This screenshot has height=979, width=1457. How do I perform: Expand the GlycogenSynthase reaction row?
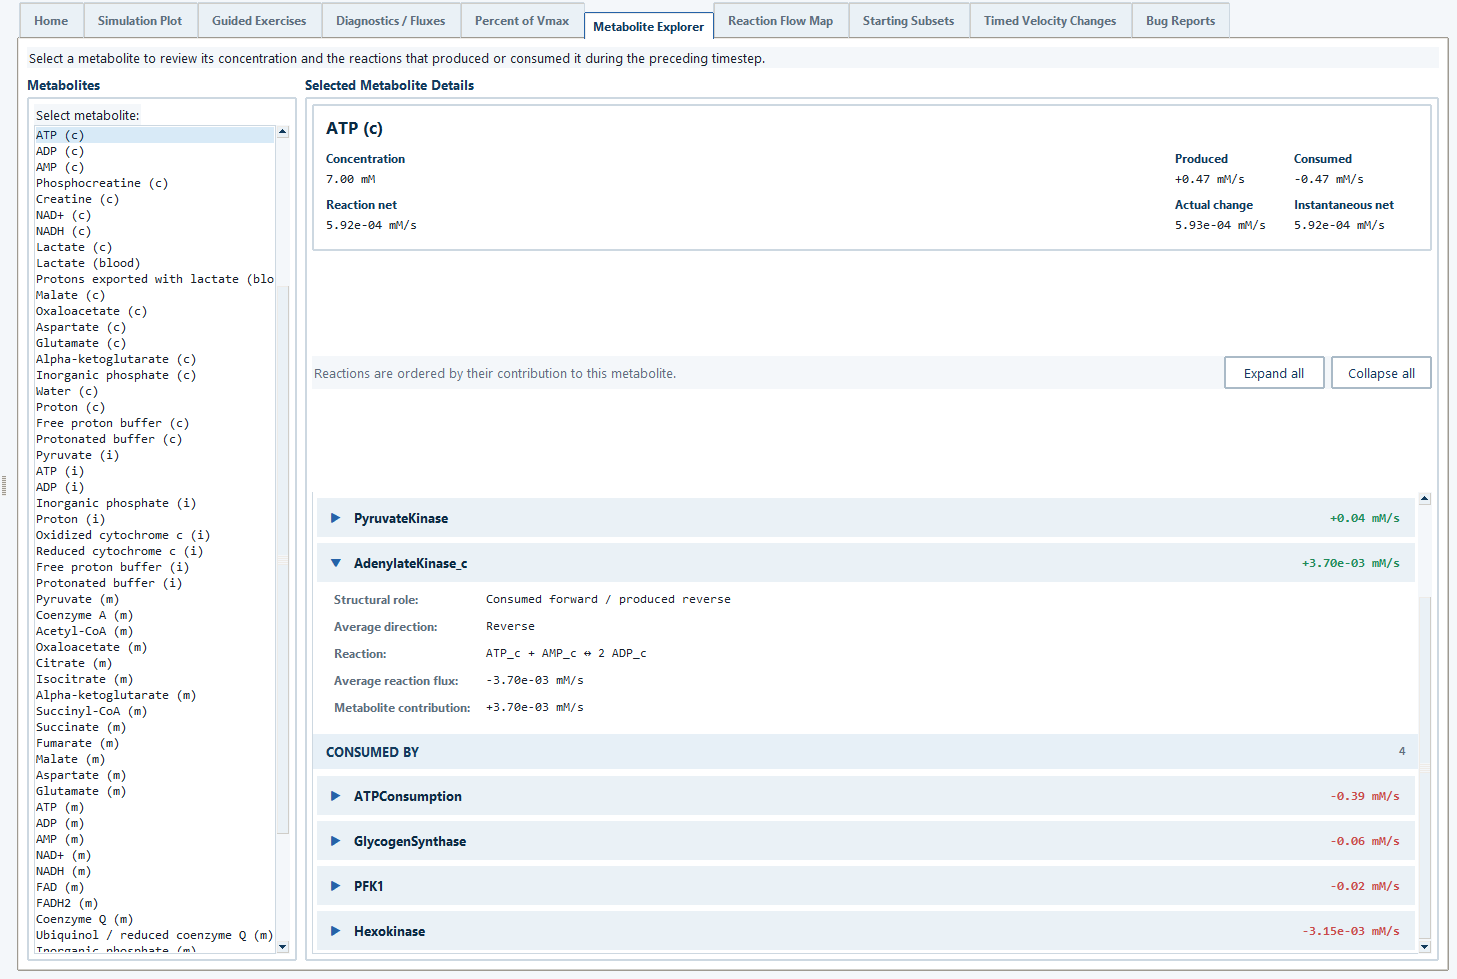(866, 841)
